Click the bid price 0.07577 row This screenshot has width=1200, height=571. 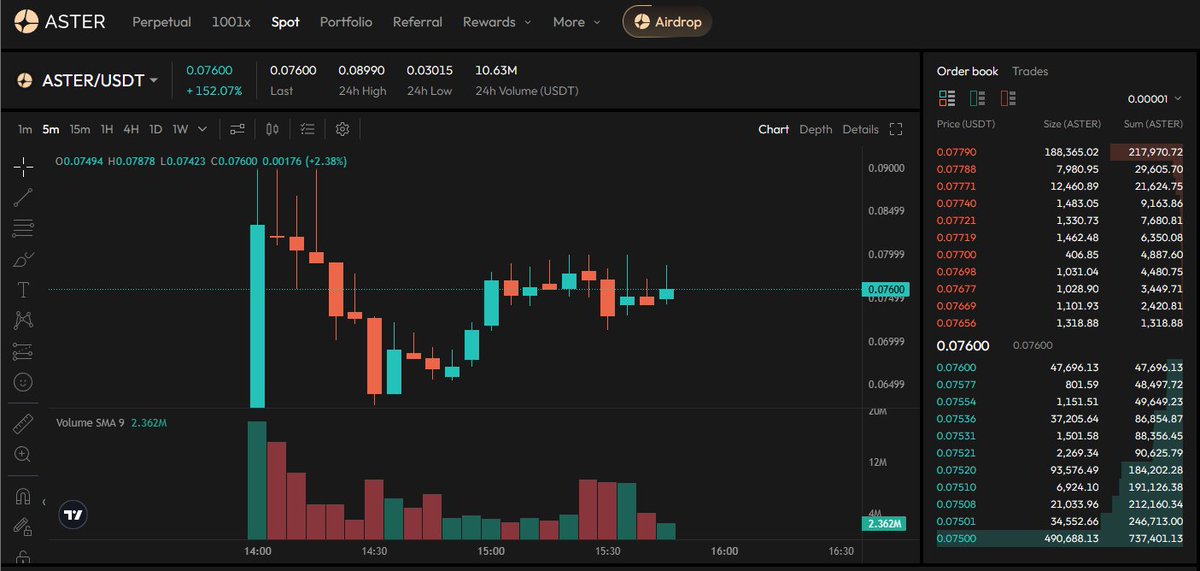1059,385
